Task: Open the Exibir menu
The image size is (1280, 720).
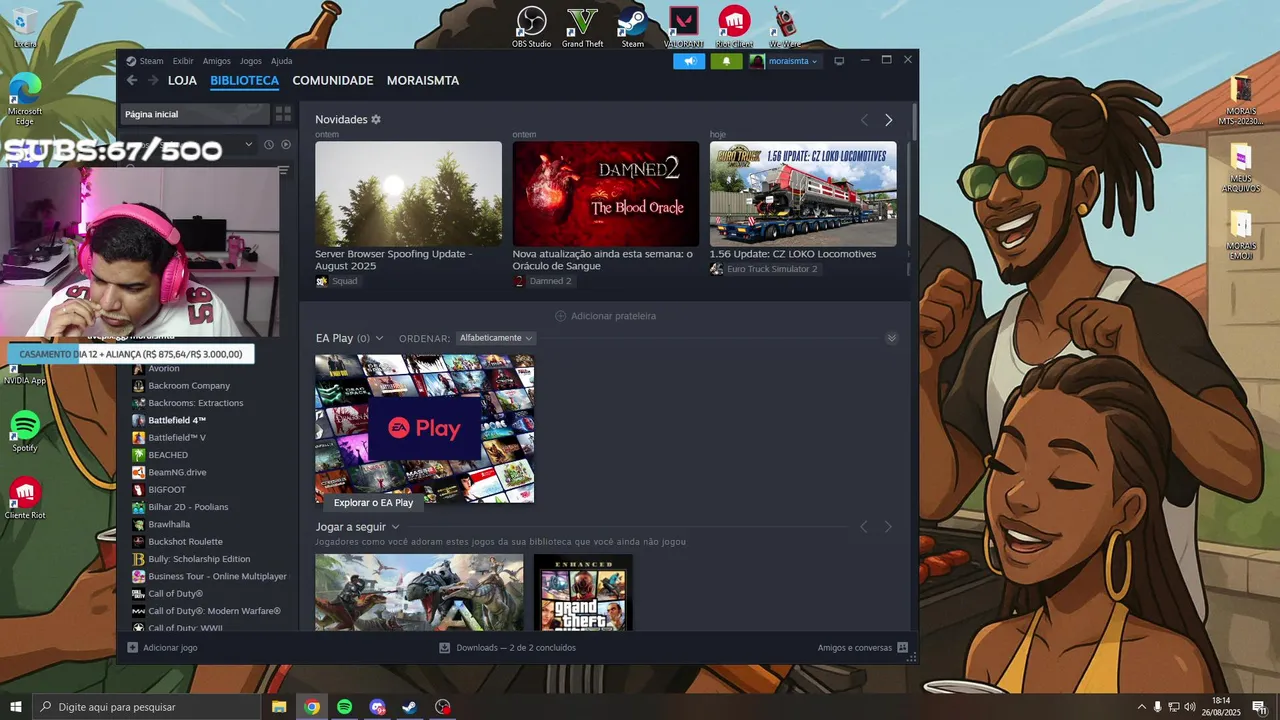Action: pyautogui.click(x=183, y=61)
